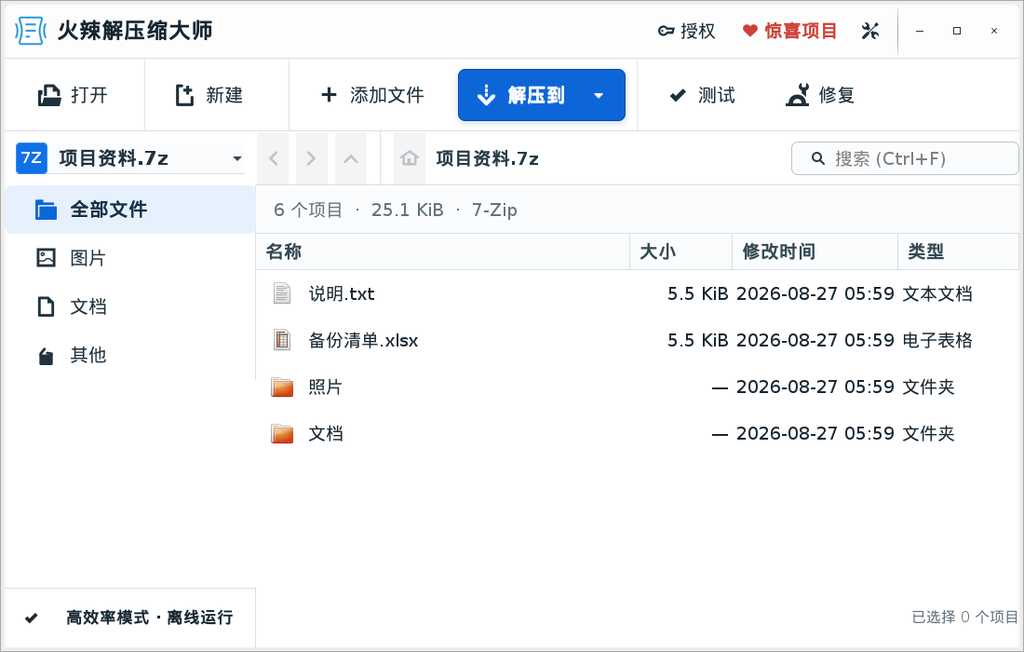Click the search magnifier icon
Image resolution: width=1024 pixels, height=652 pixels.
coord(818,158)
